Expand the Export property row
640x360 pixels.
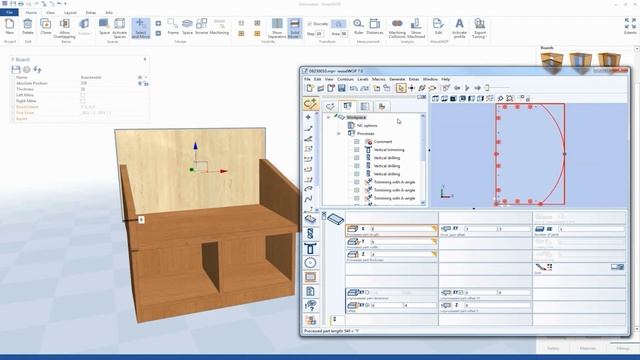13,119
